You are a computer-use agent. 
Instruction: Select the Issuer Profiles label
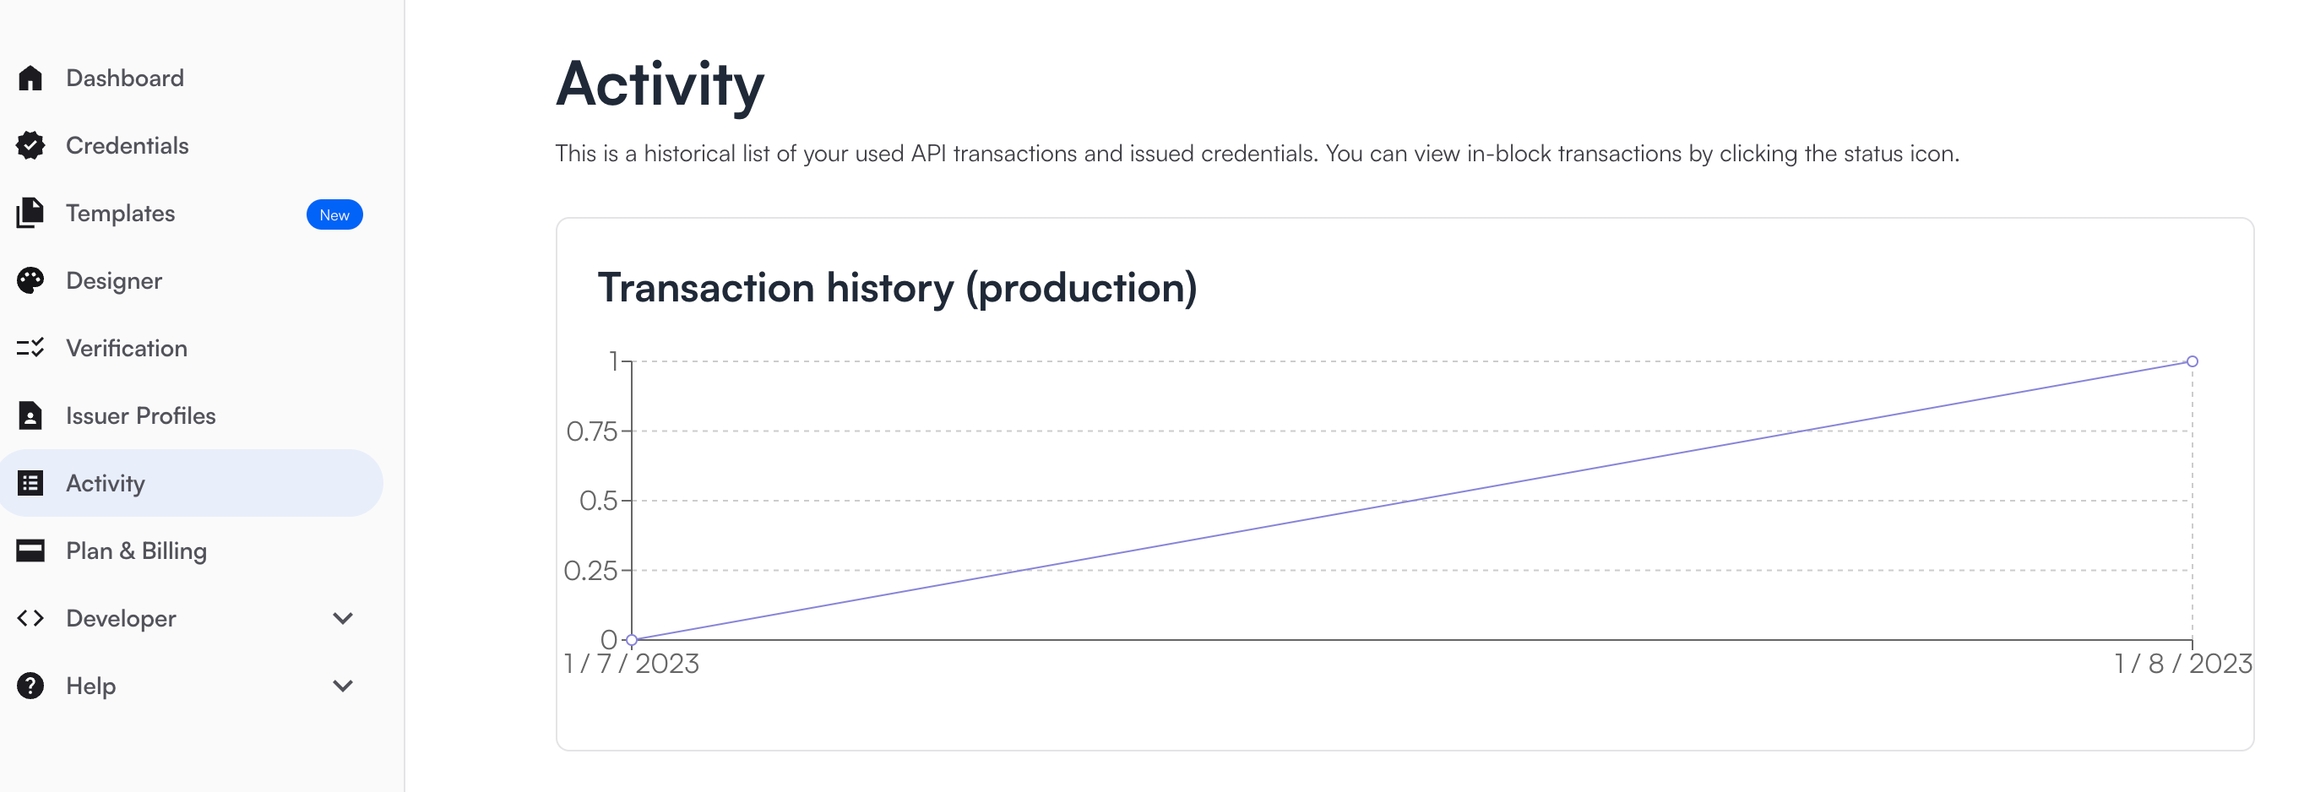[x=140, y=416]
